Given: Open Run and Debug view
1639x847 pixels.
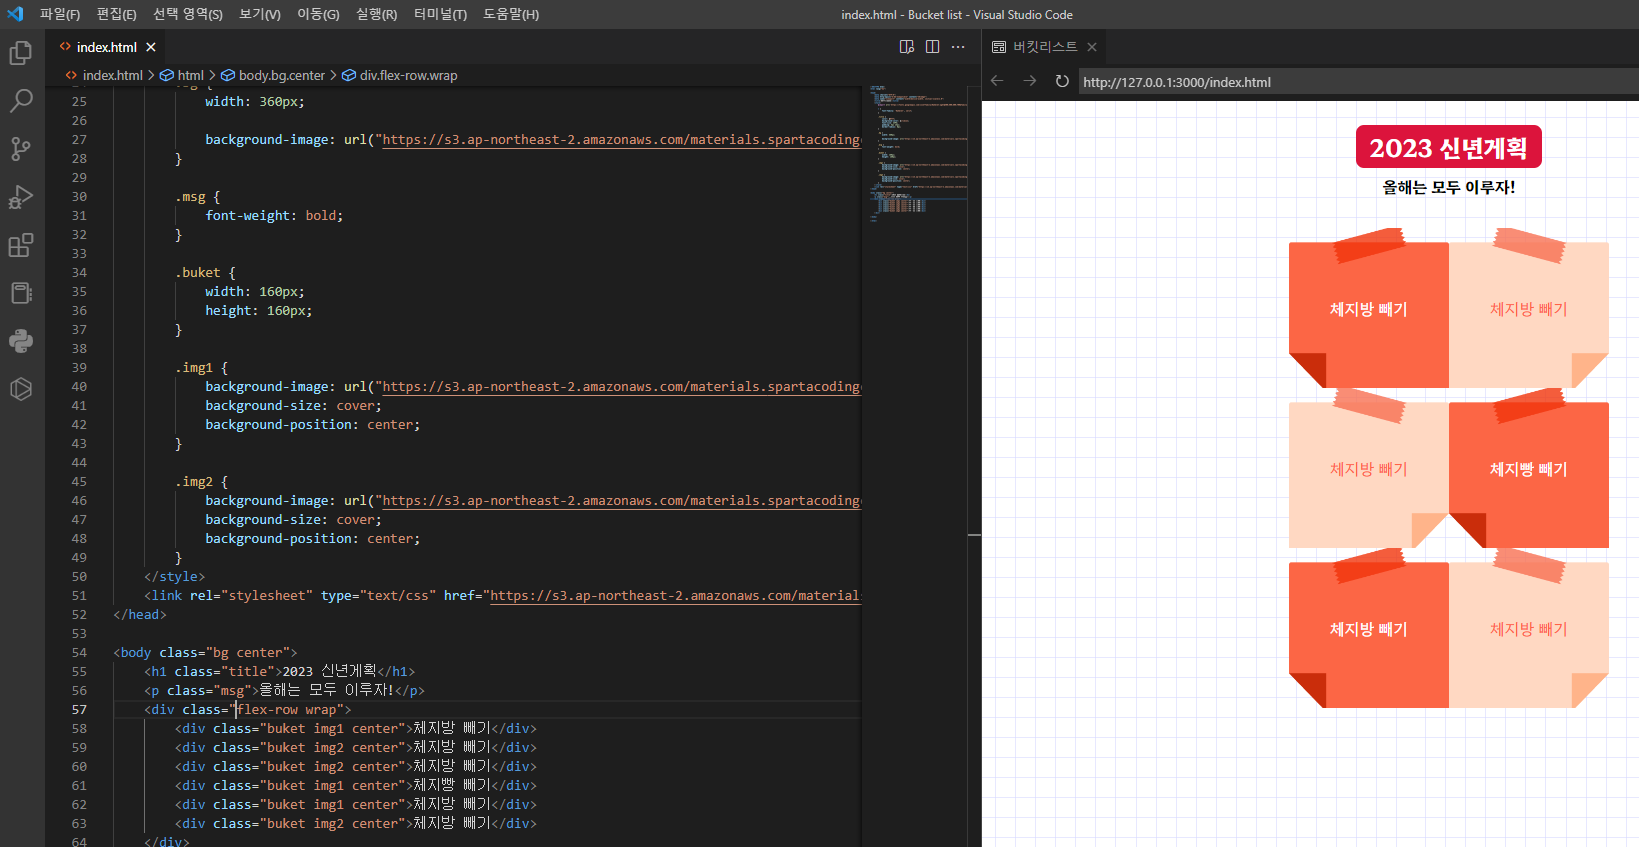Looking at the screenshot, I should click(x=21, y=196).
